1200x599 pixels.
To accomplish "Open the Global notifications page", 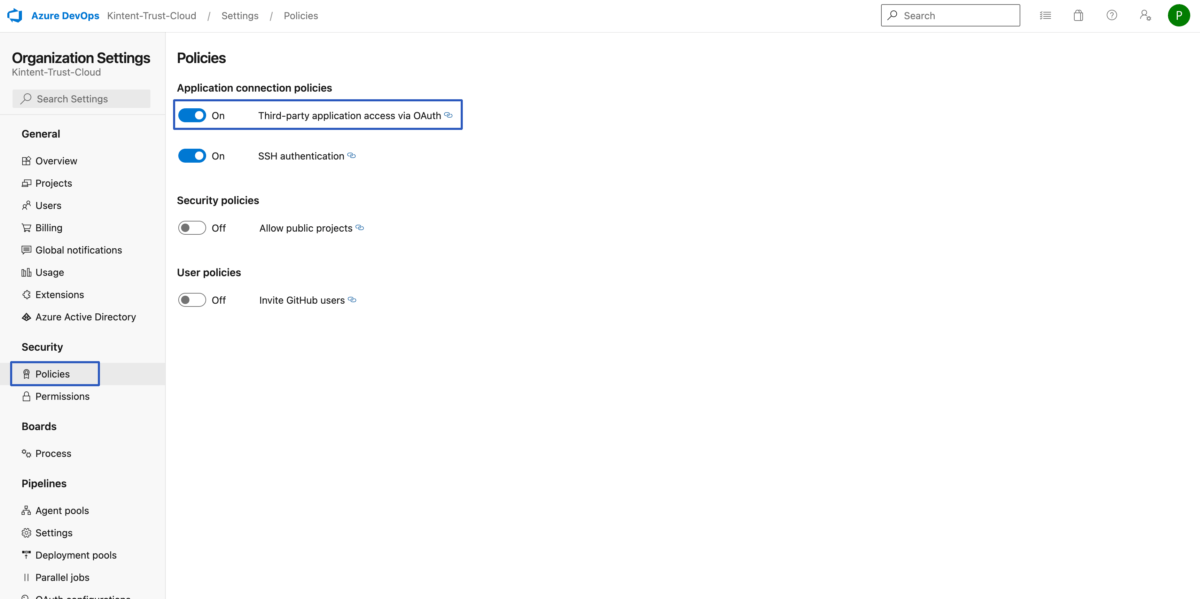I will 77,249.
